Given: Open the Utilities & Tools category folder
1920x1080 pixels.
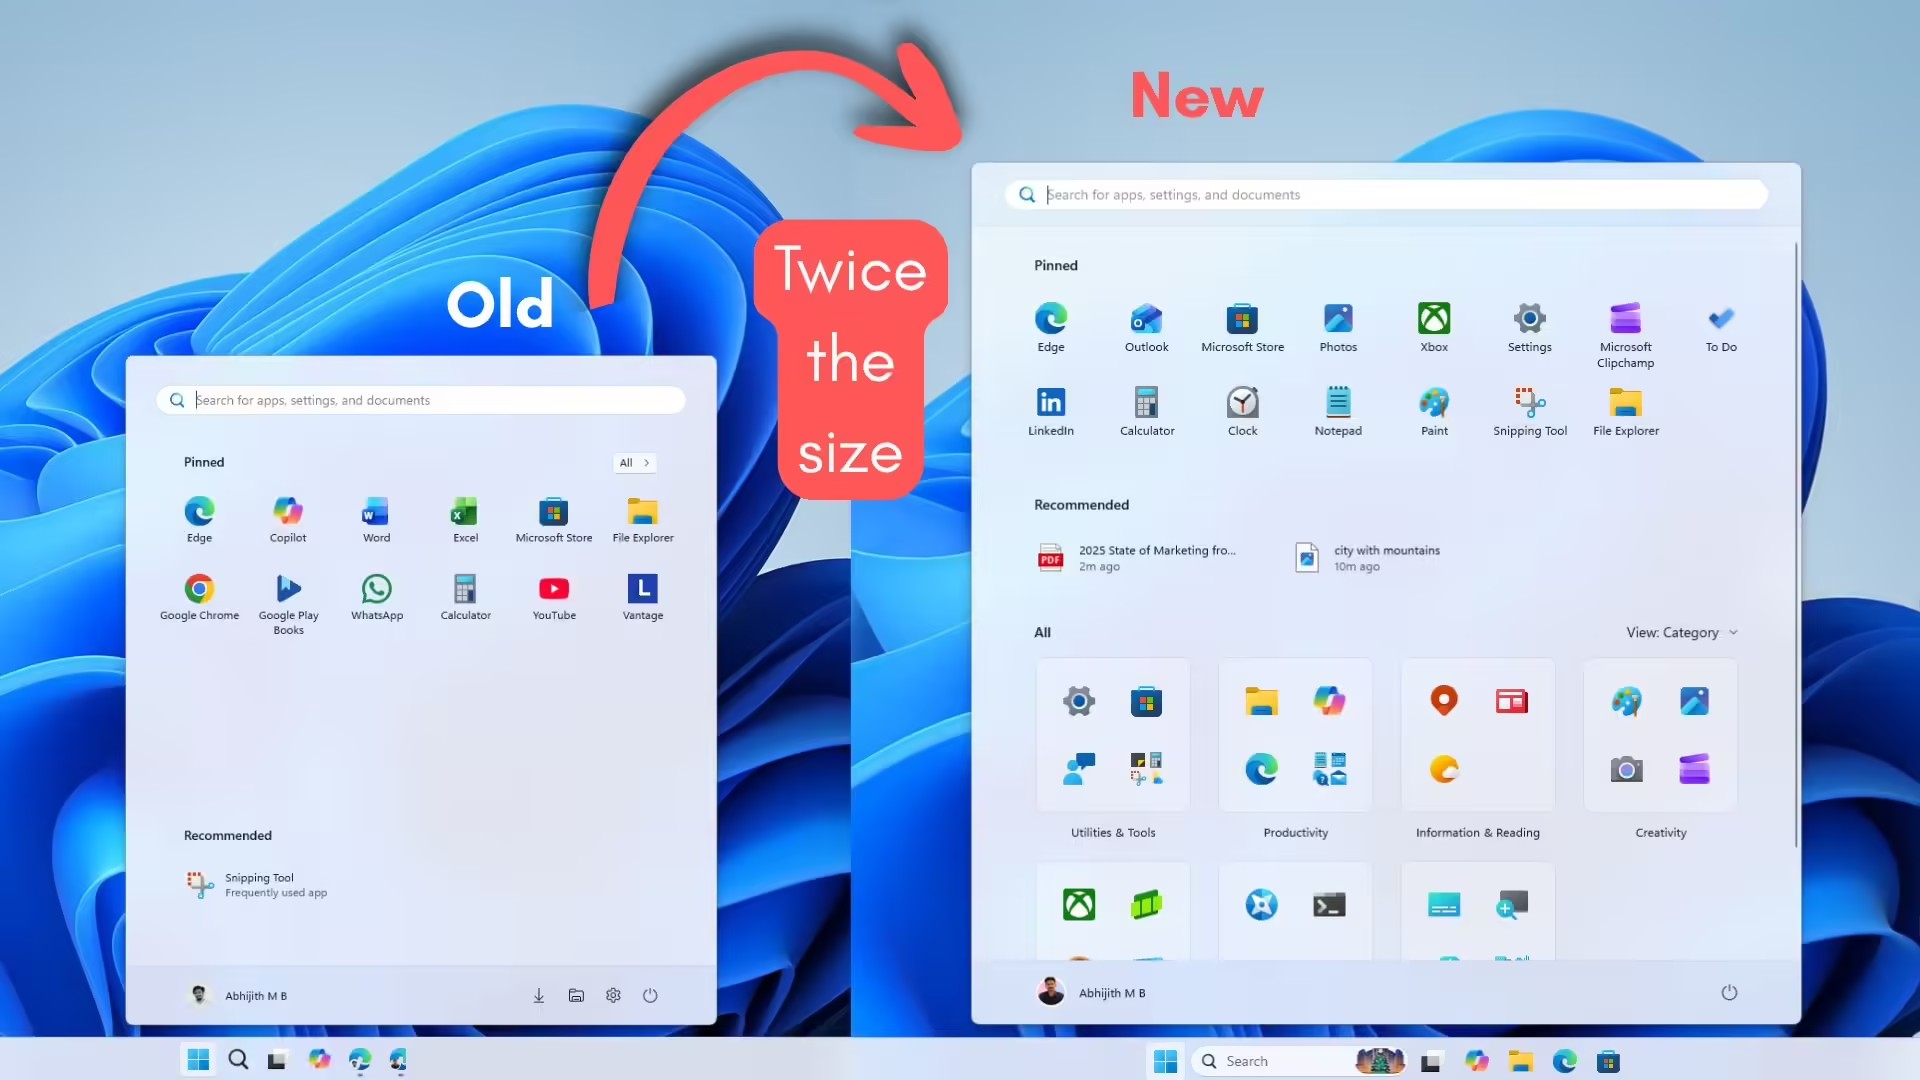Looking at the screenshot, I should point(1112,735).
